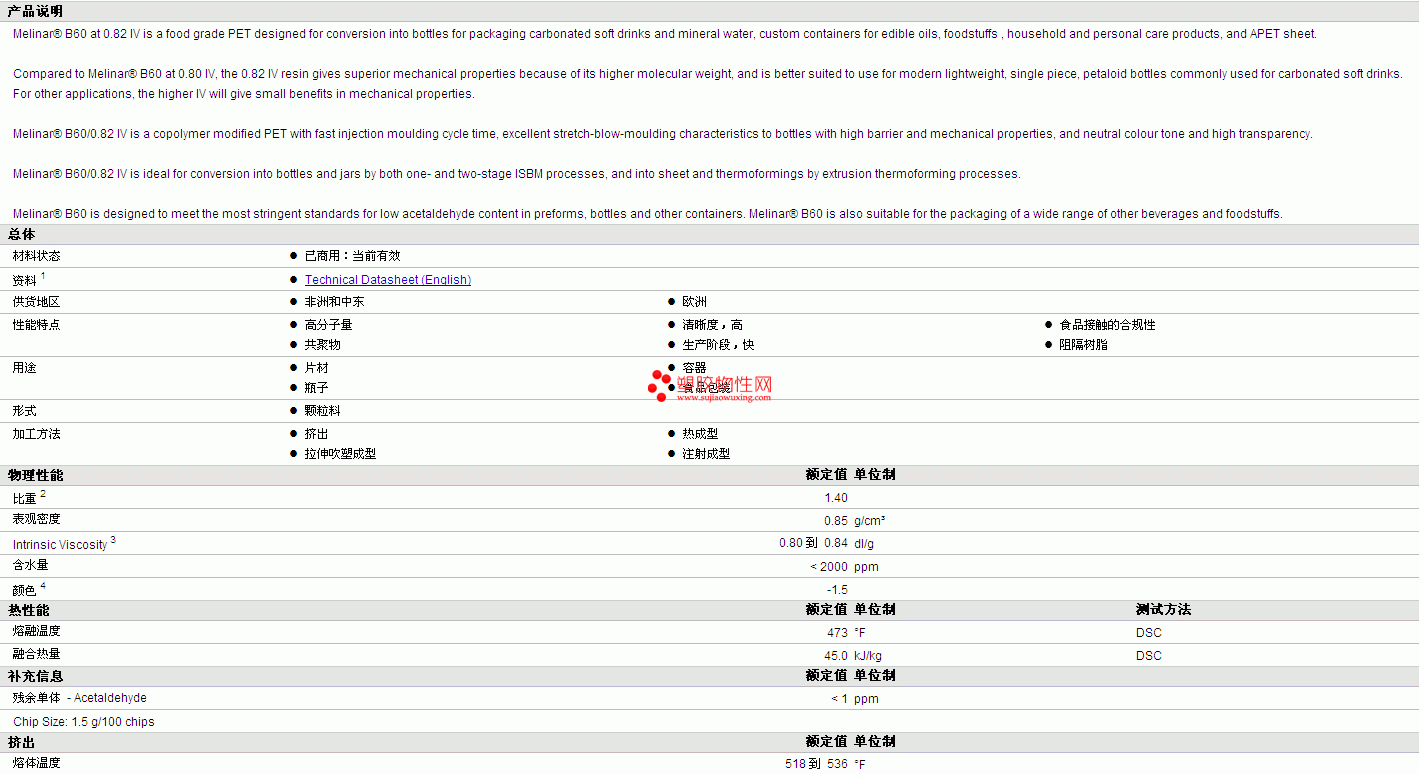Select the 颜色 property label
This screenshot has height=774, width=1419.
click(x=24, y=590)
